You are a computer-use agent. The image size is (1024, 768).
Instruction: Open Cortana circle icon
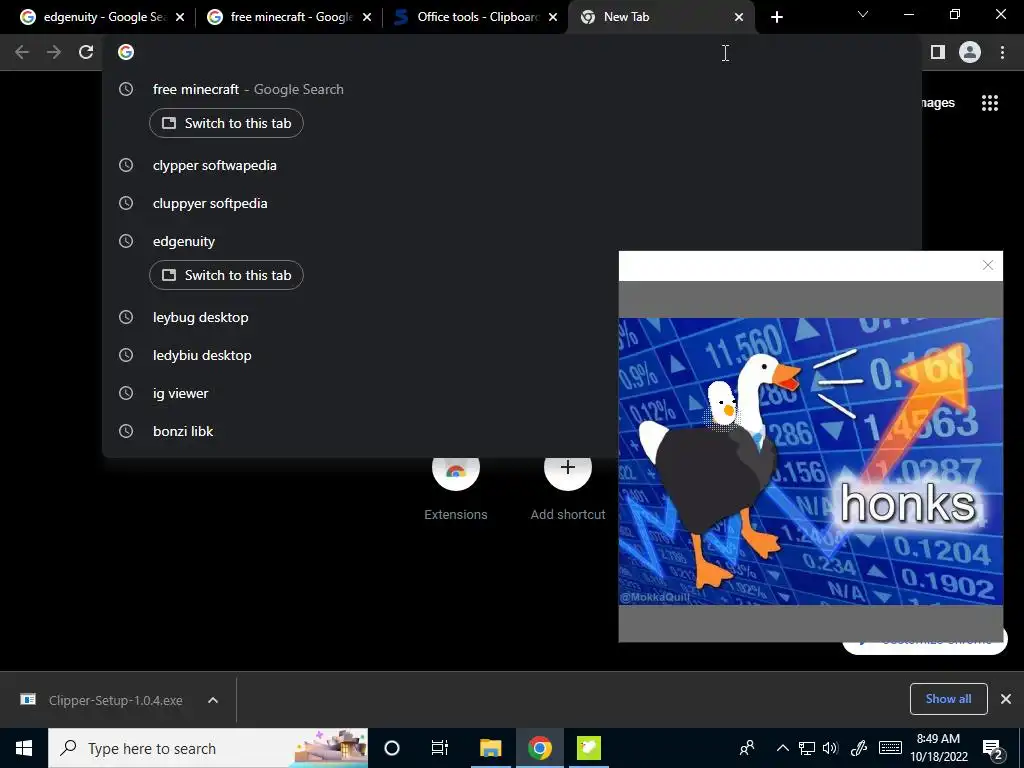(x=392, y=748)
